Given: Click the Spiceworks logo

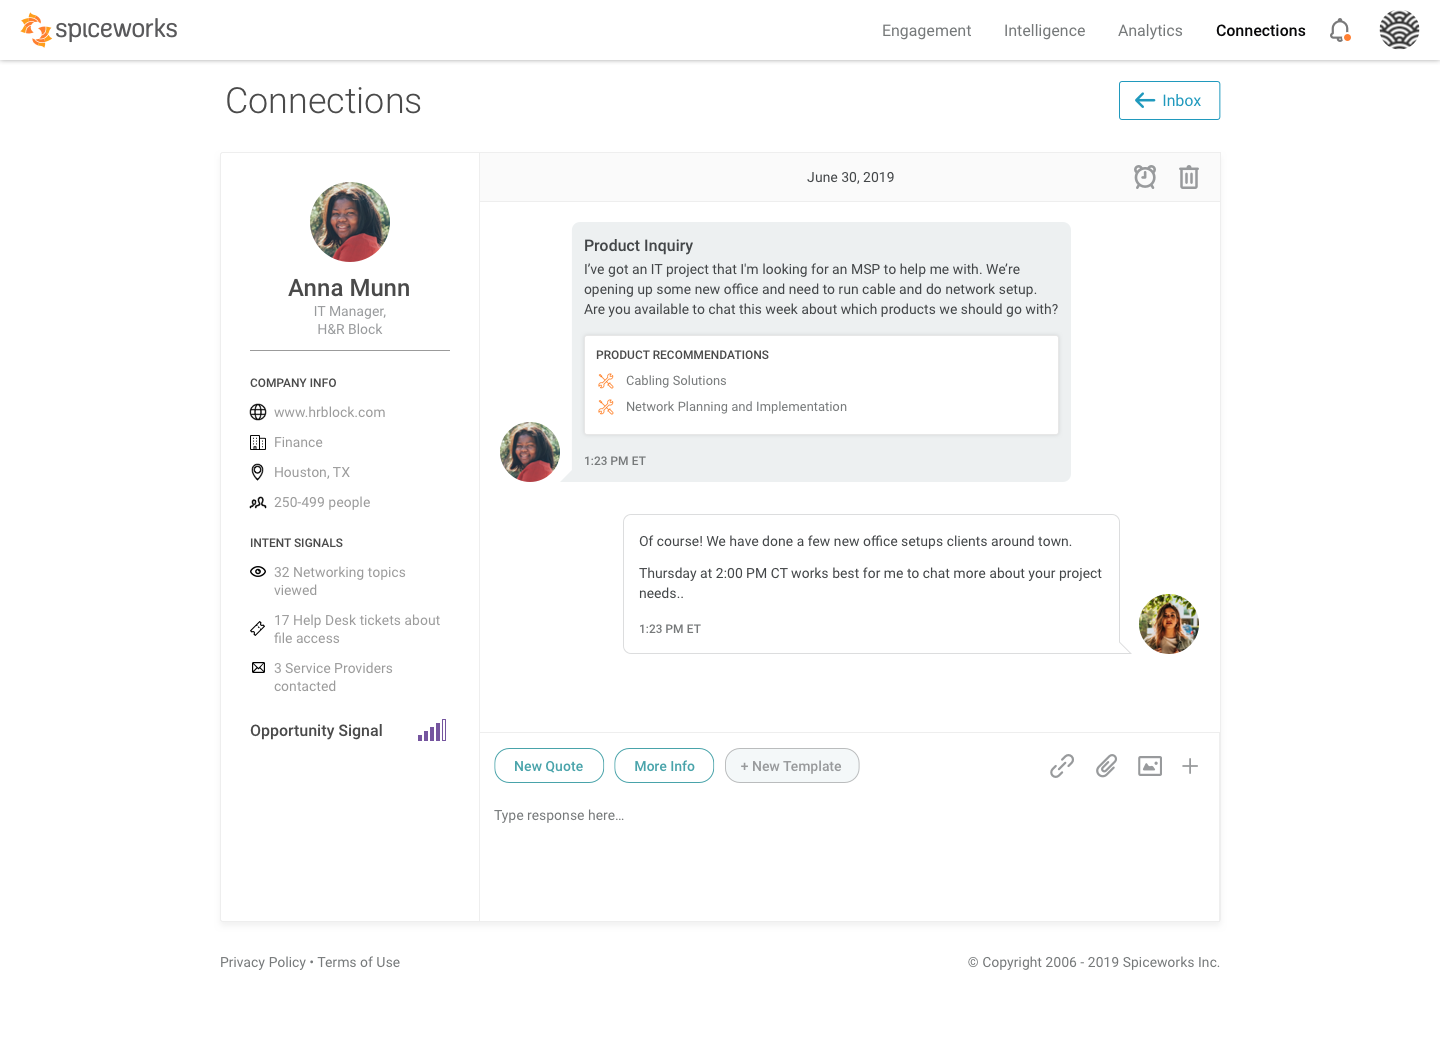Looking at the screenshot, I should [x=99, y=30].
